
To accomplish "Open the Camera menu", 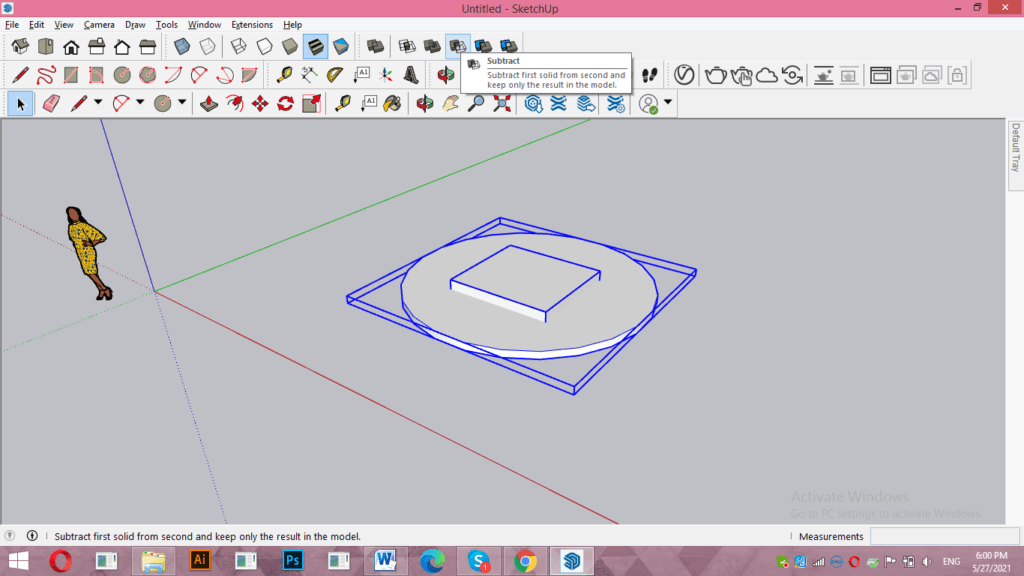I will 99,25.
